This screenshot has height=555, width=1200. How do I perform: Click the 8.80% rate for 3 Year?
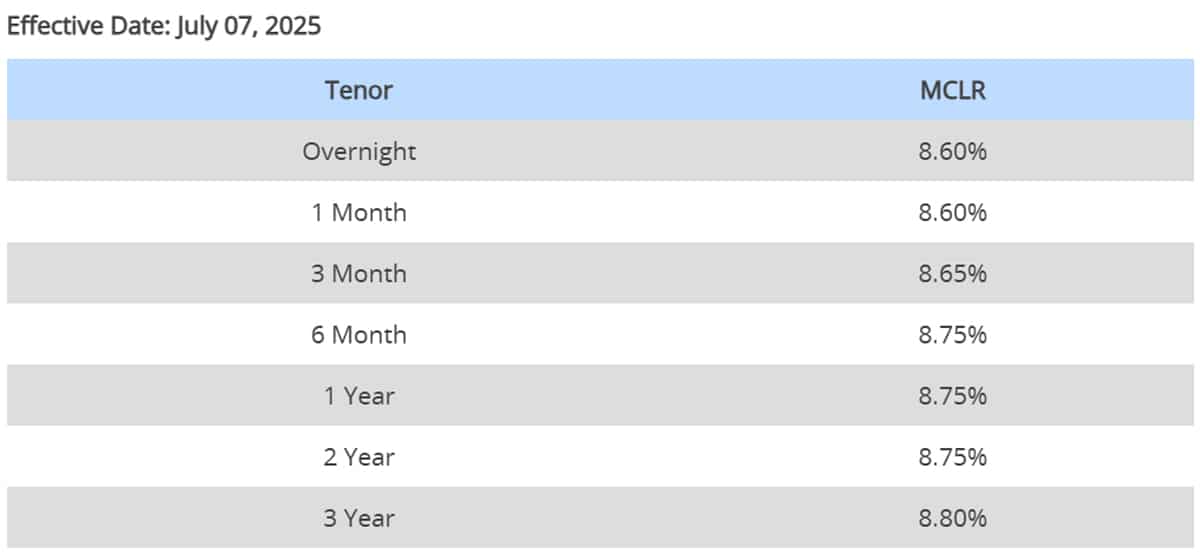point(953,518)
